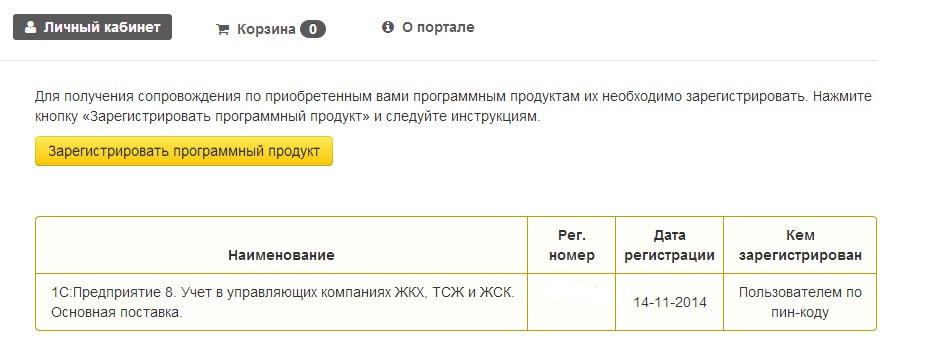948x364 pixels.
Task: Open the О портале menu item
Action: [x=428, y=27]
